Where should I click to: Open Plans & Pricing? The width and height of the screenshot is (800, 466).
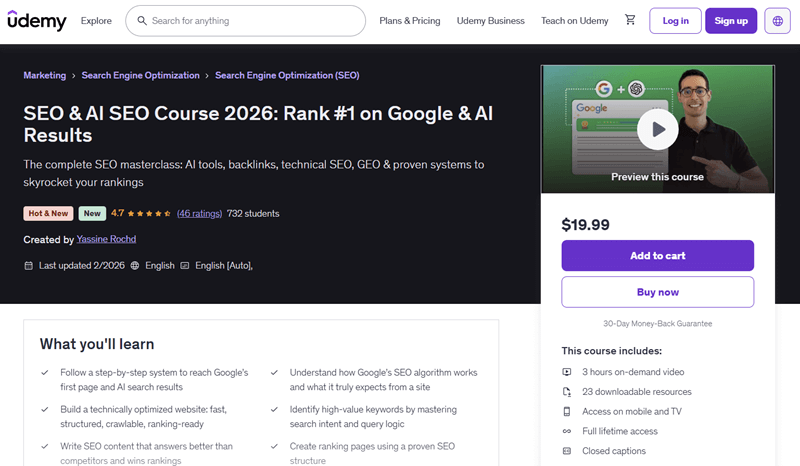410,21
